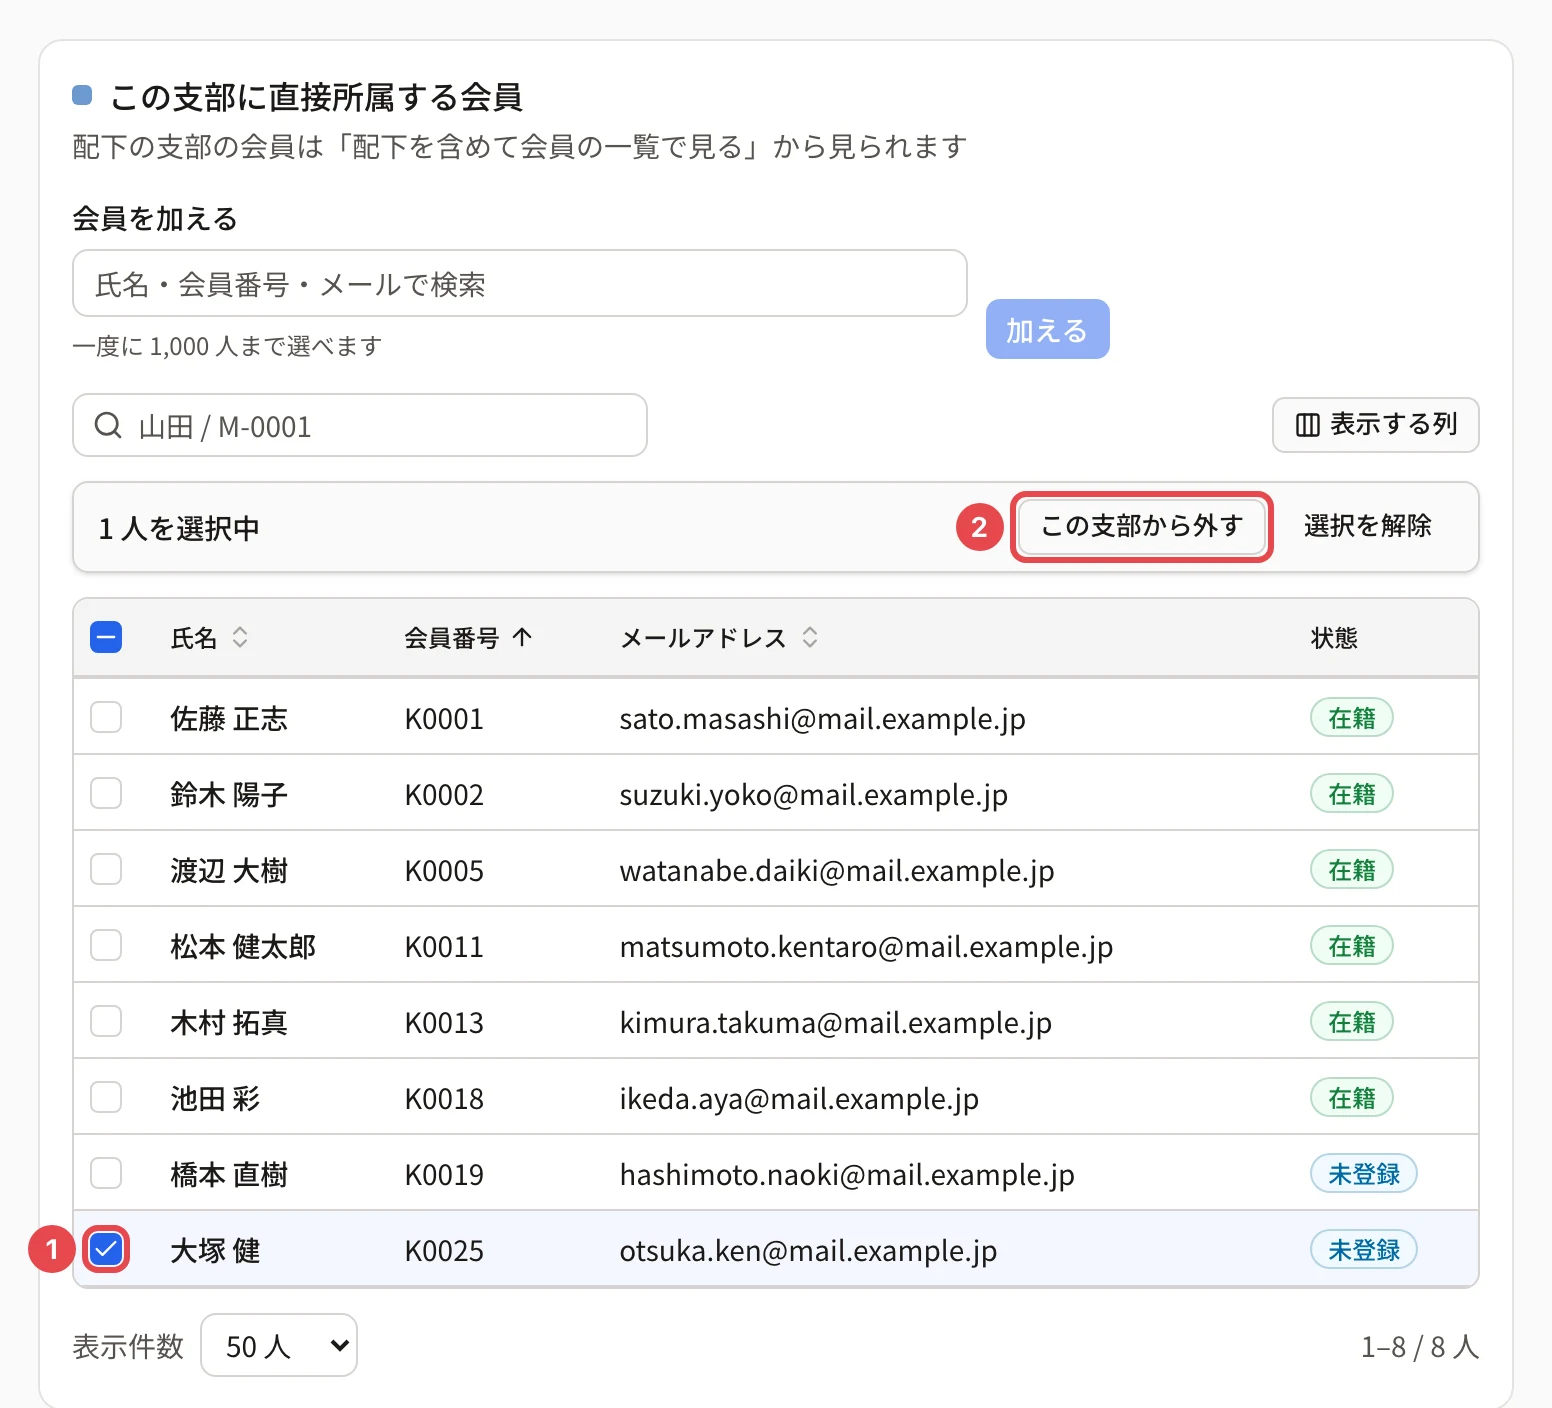Select the 渡辺 大樹 row checkbox
The image size is (1552, 1408).
pos(106,869)
